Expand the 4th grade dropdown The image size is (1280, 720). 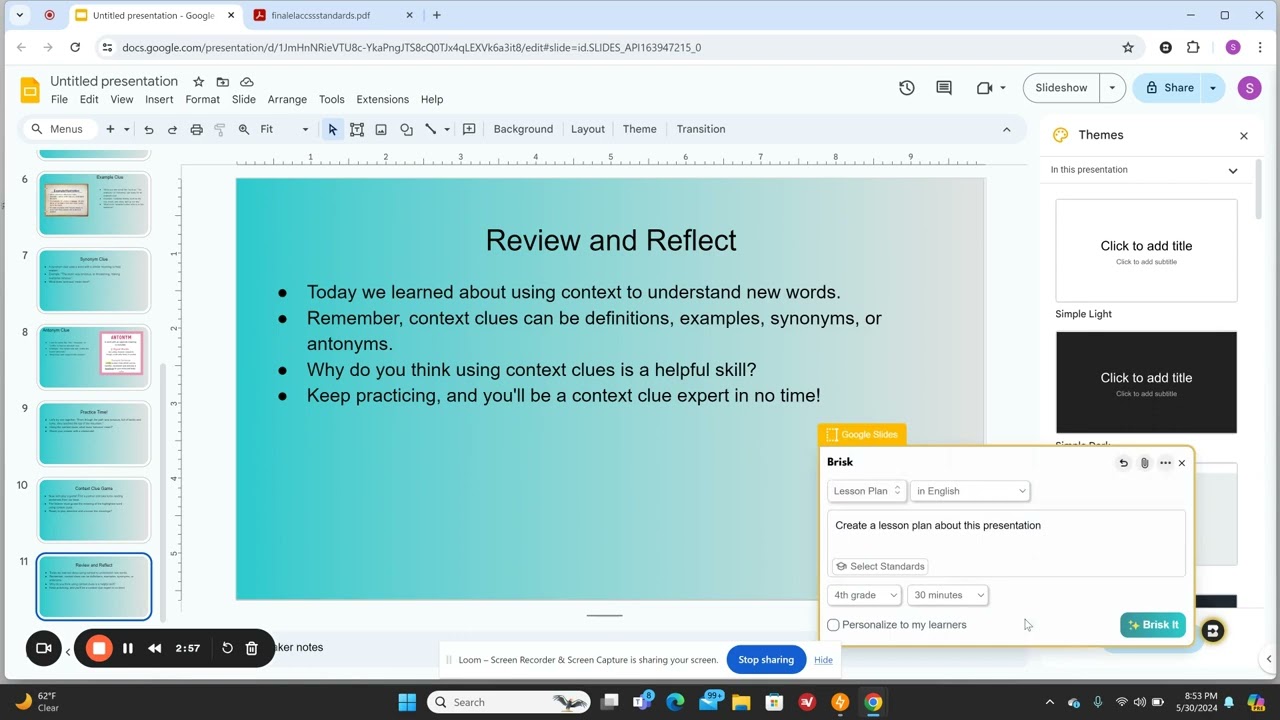(x=864, y=595)
